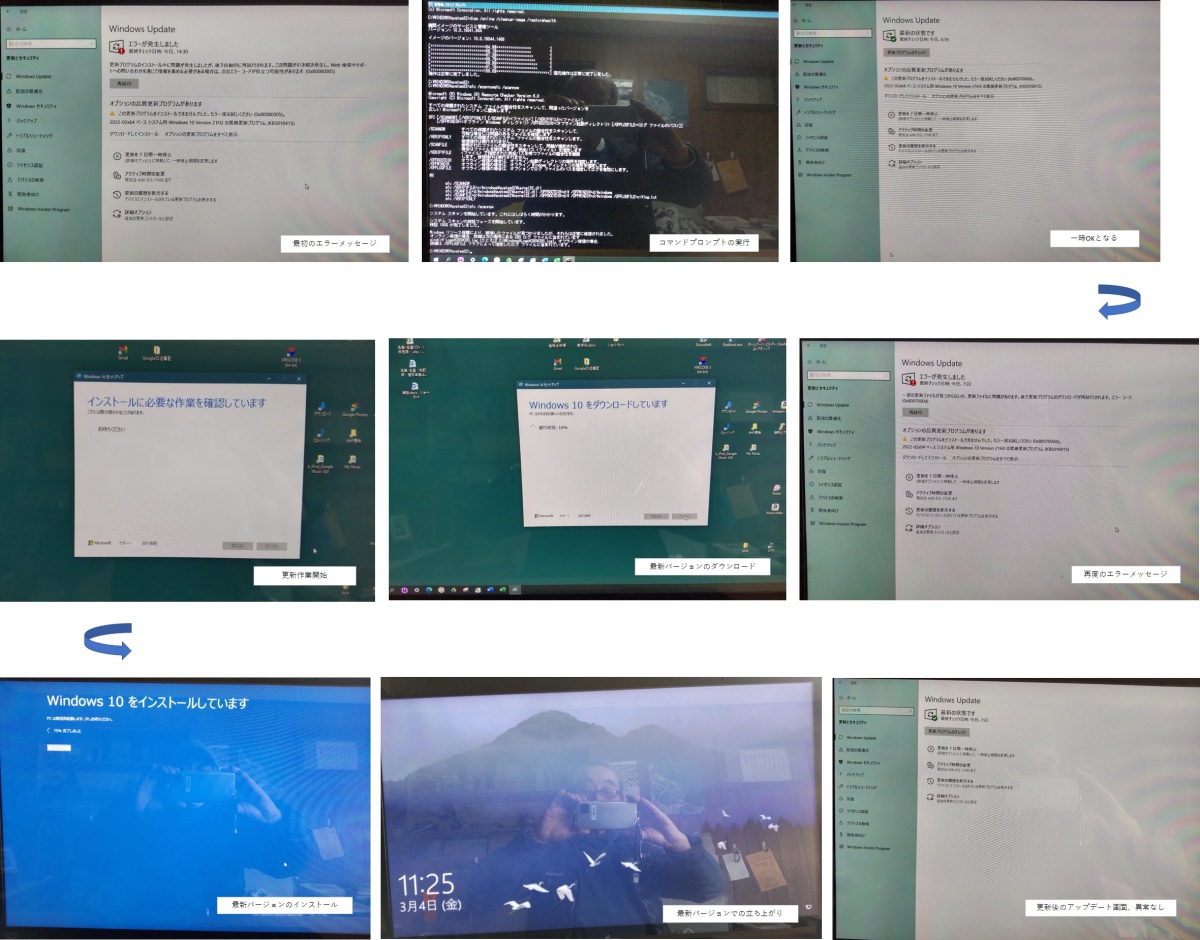
Task: Click the warning triangle in 再度のエラーメッセージ photo
Action: coord(906,439)
